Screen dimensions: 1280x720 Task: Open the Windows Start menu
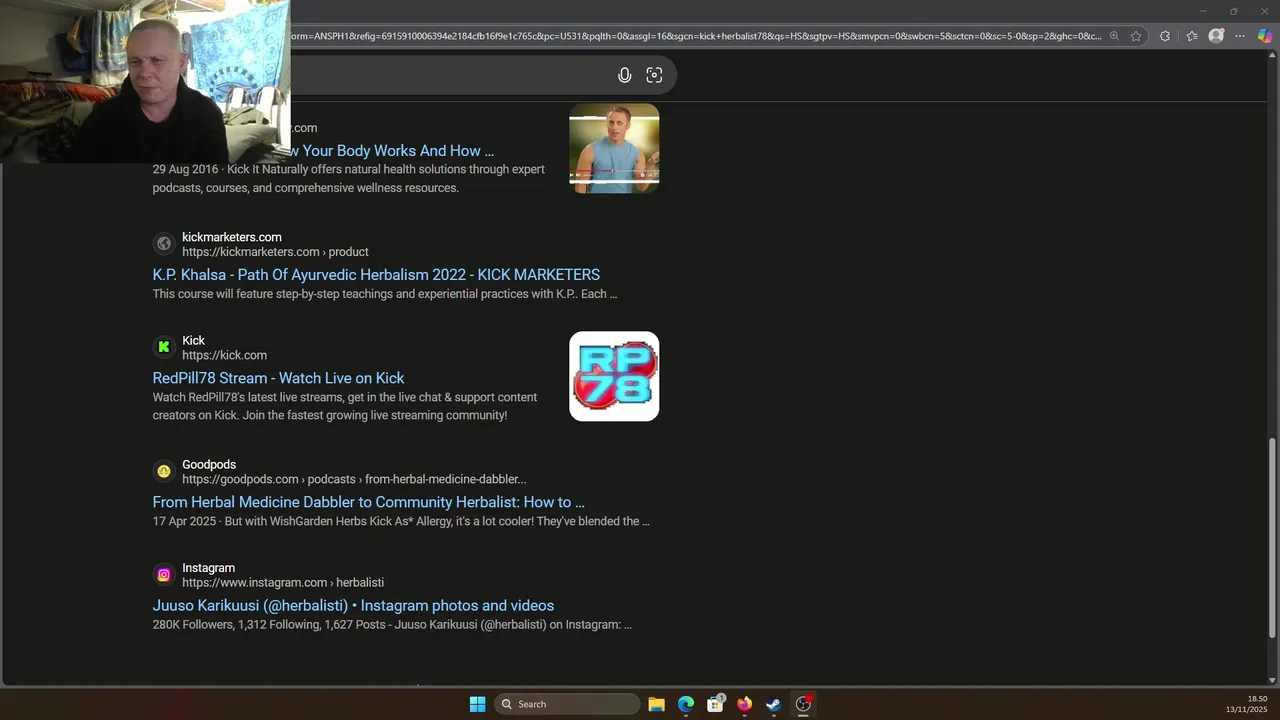pos(477,704)
